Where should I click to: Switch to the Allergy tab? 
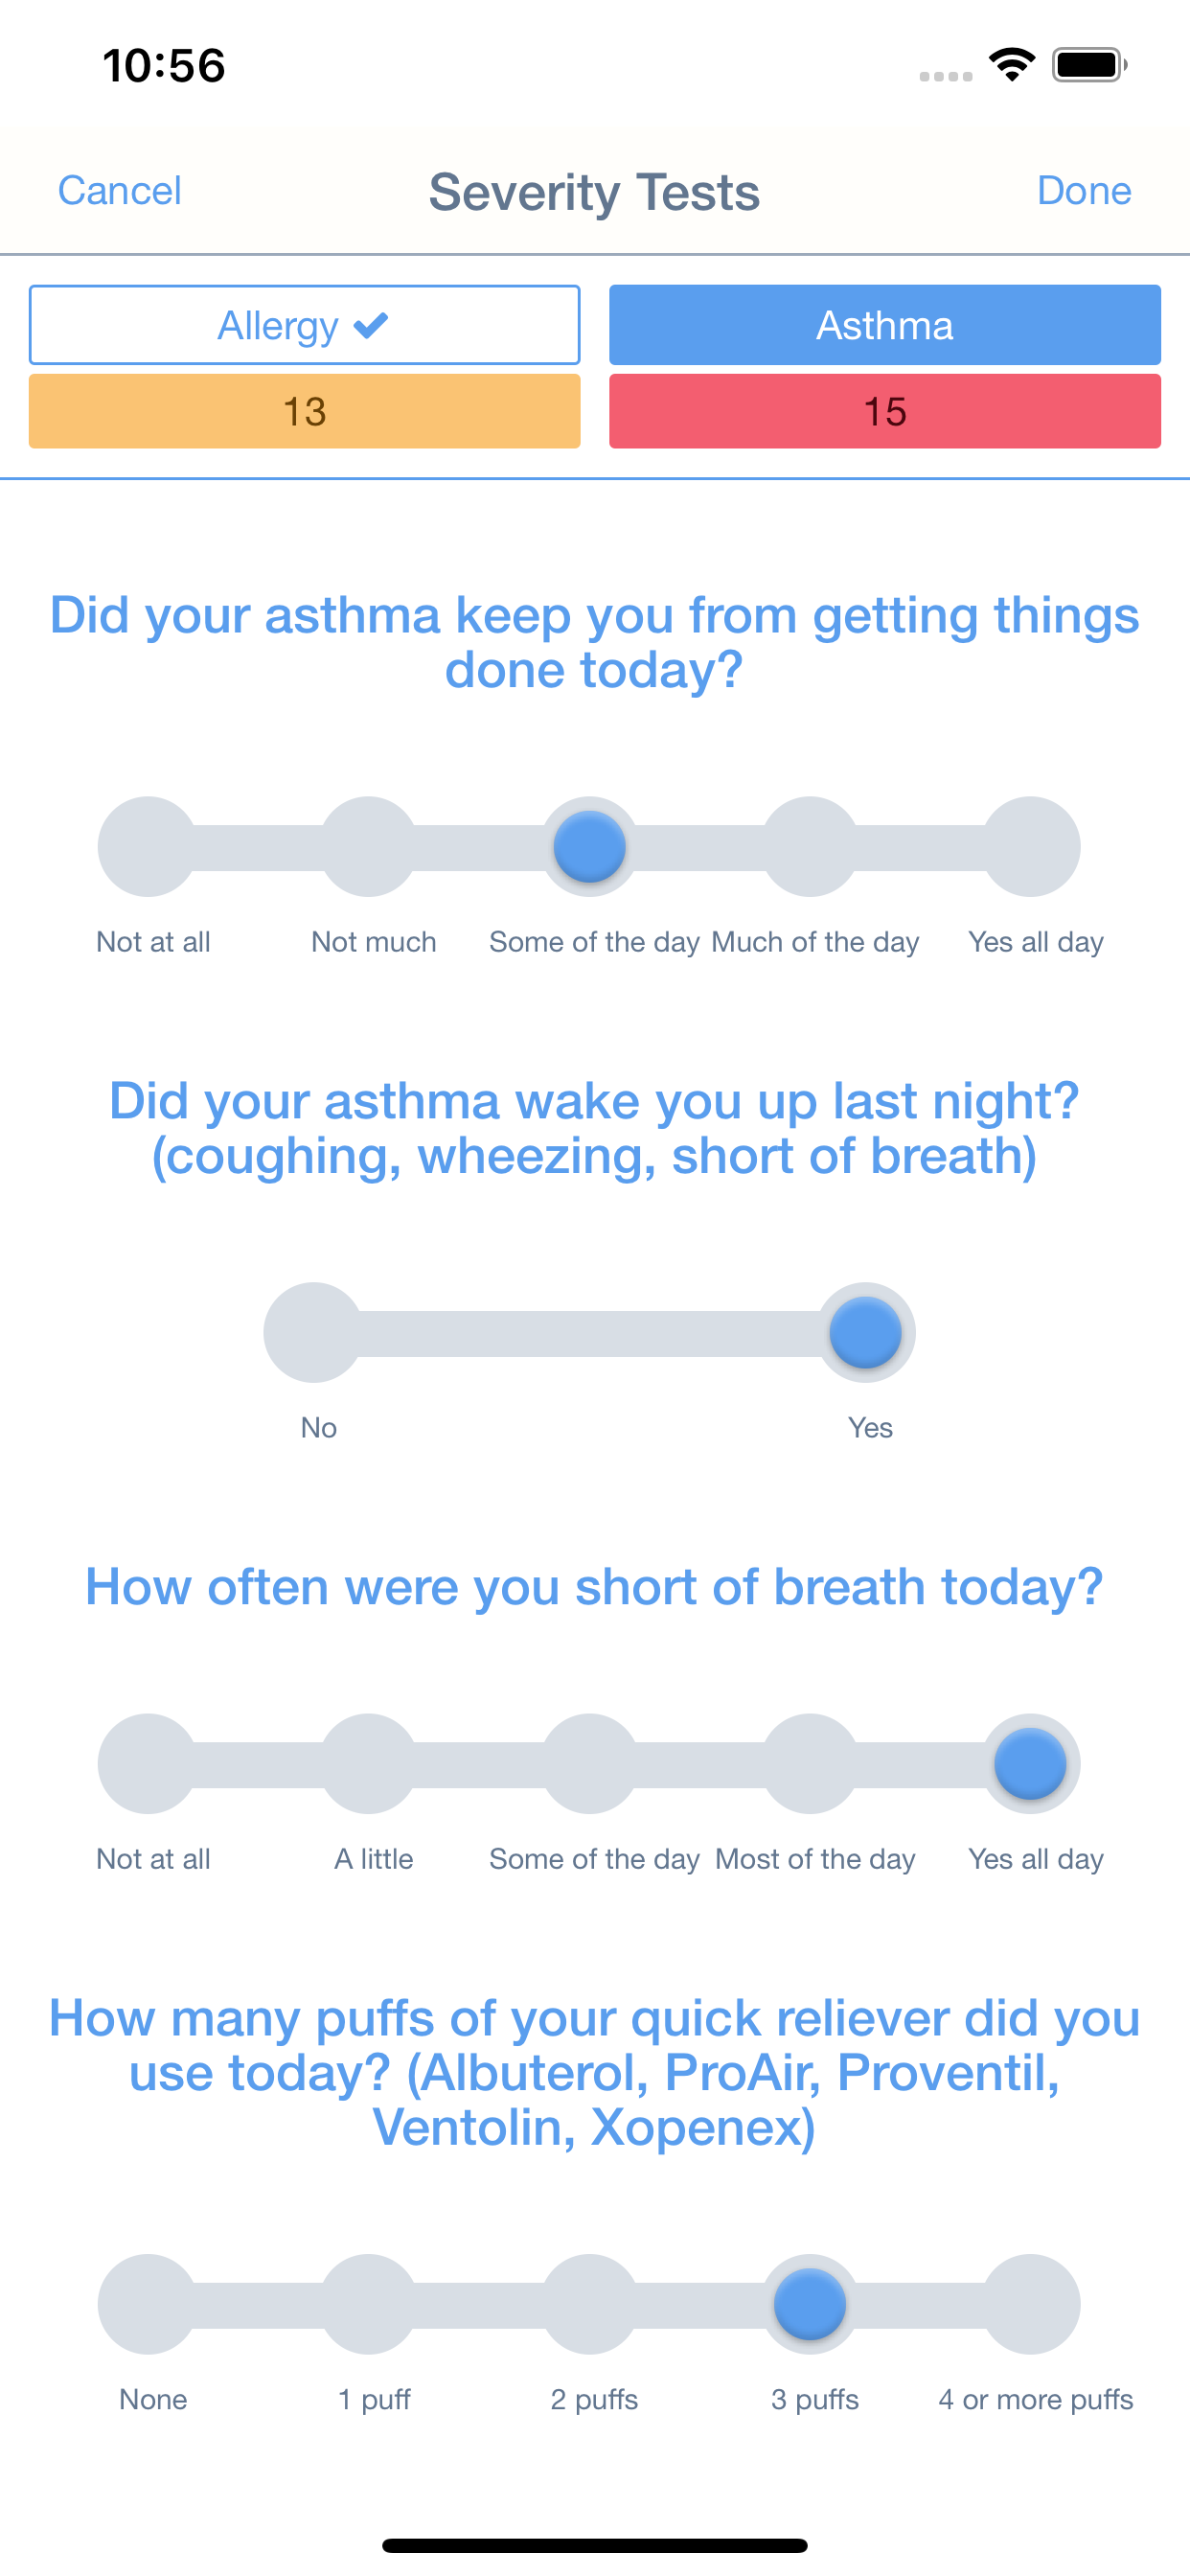[x=304, y=325]
